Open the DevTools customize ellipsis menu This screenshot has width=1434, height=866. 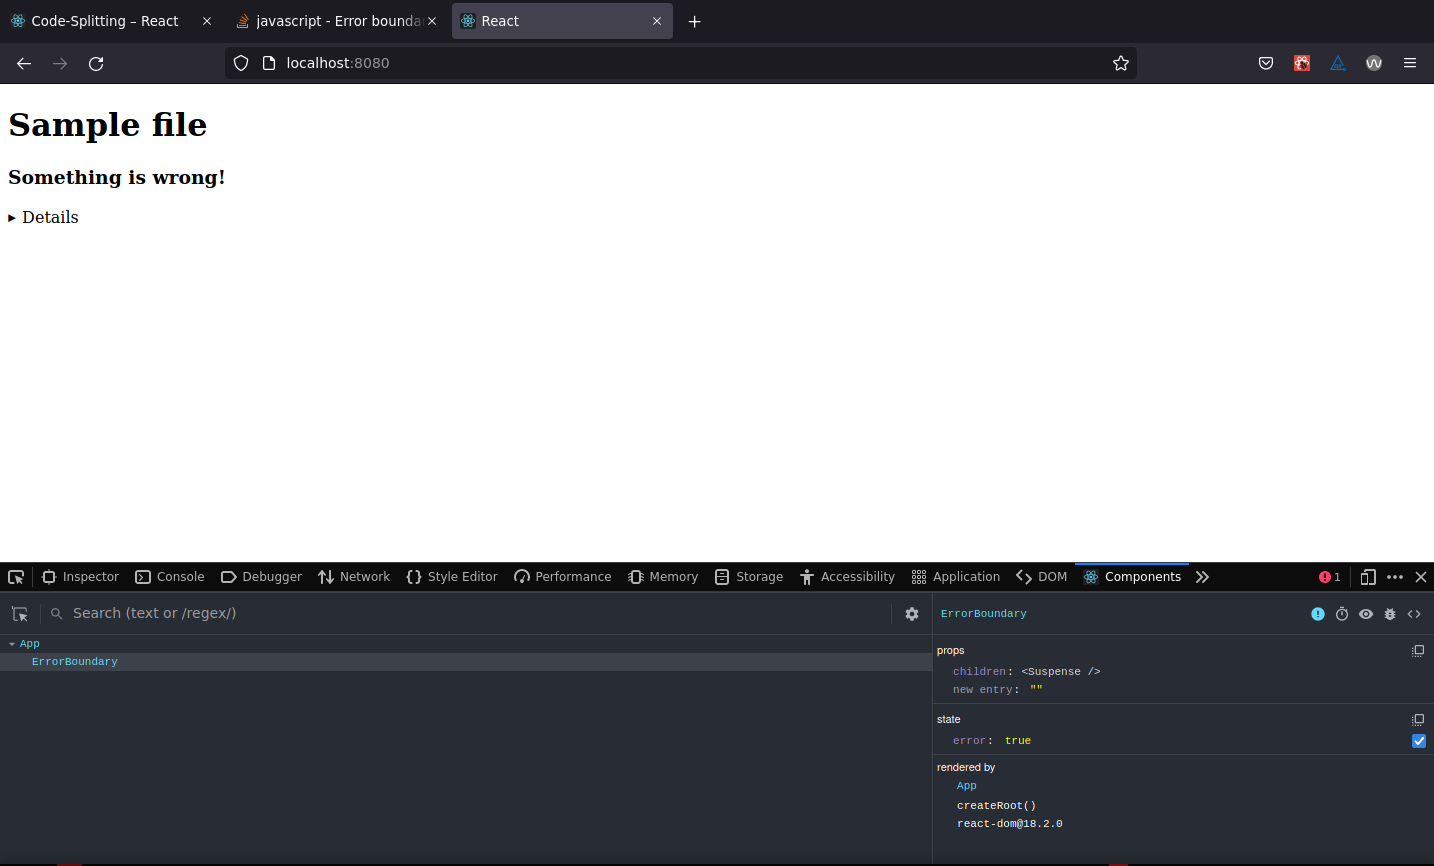[x=1395, y=577]
